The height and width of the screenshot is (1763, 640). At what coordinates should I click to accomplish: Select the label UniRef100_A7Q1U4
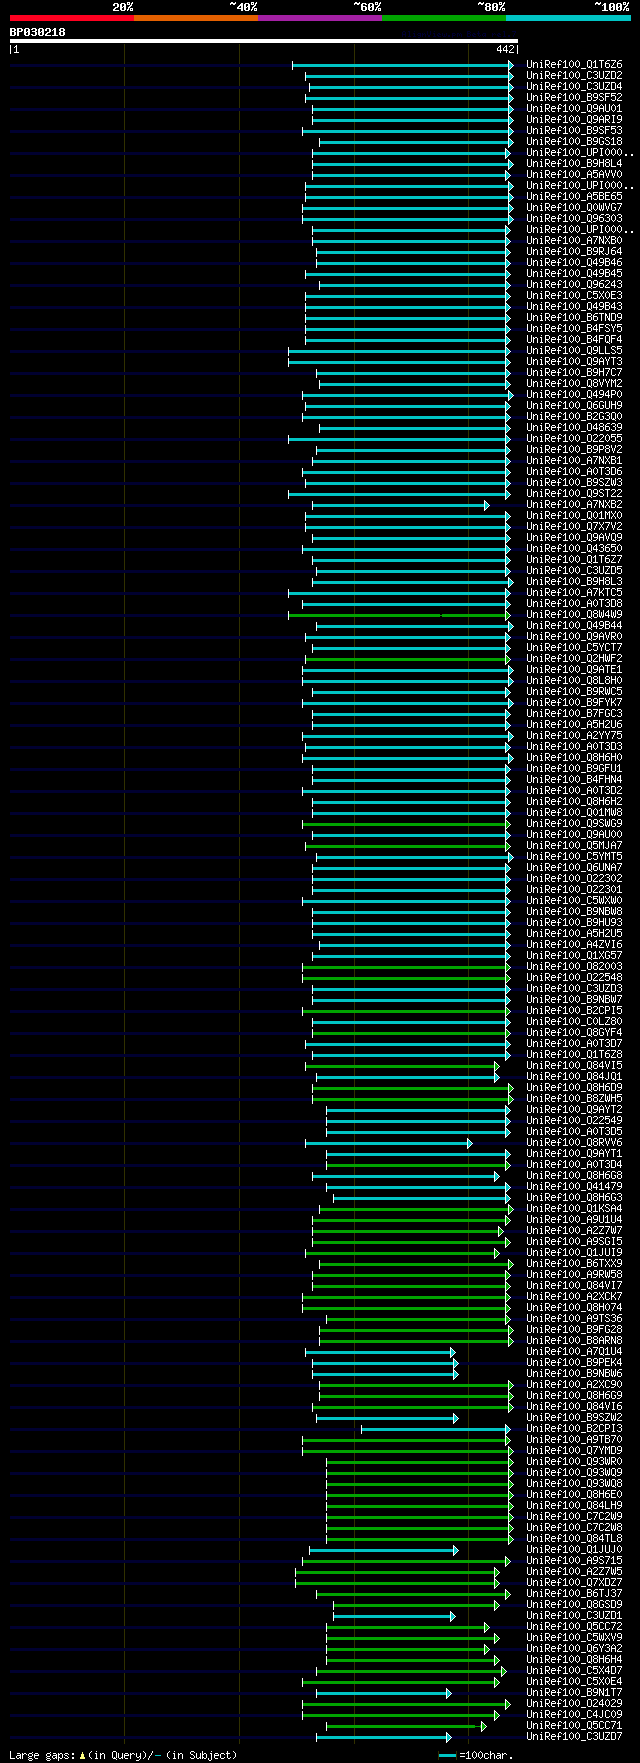pos(574,1351)
